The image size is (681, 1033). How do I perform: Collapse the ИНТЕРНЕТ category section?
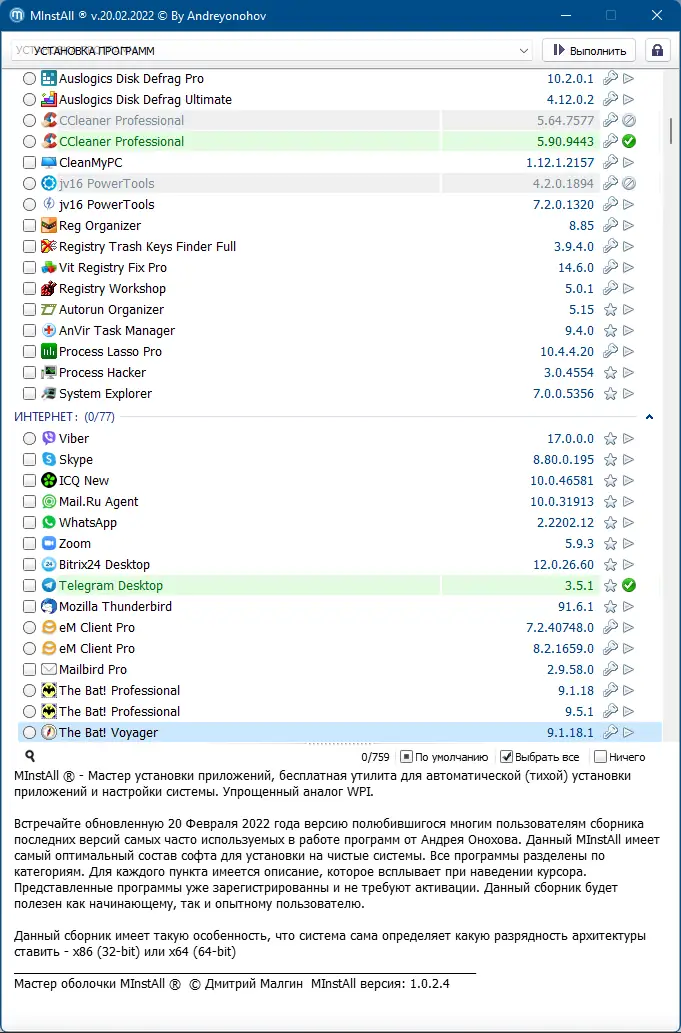649,416
